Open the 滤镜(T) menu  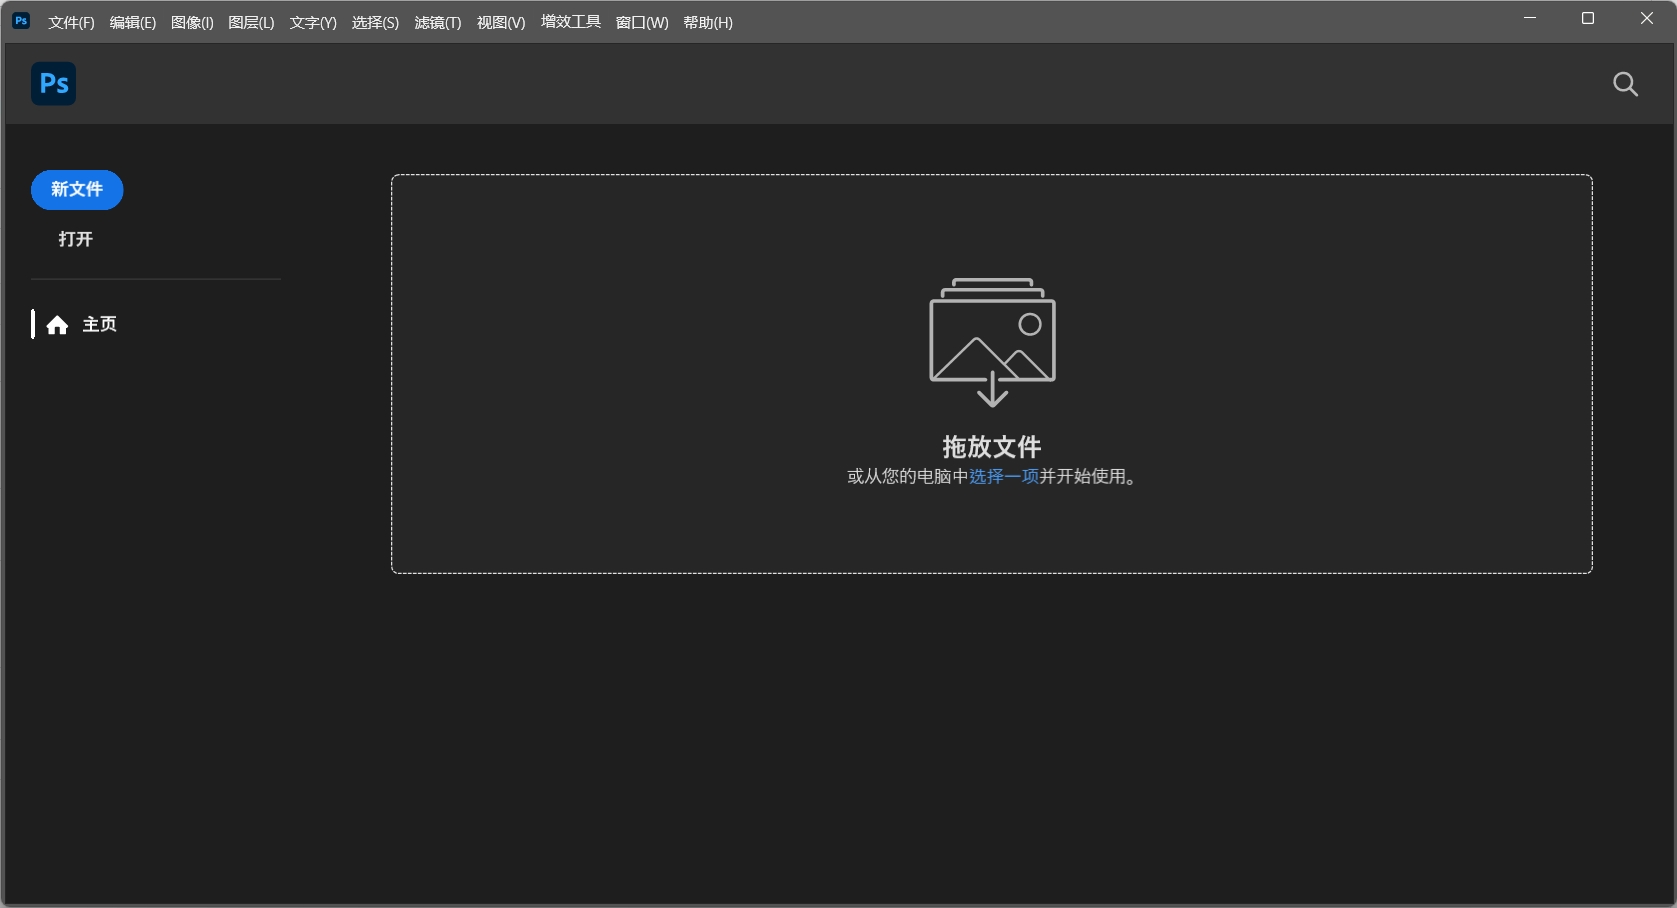(438, 22)
